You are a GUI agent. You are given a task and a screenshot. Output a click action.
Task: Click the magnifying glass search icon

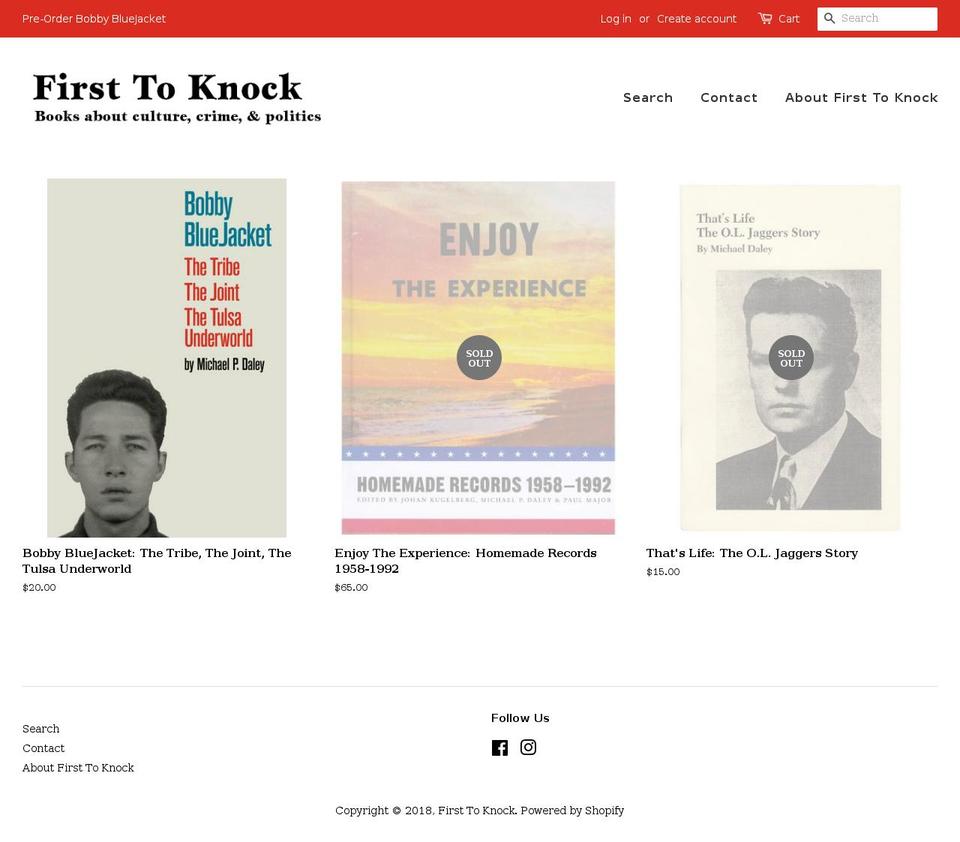click(x=830, y=18)
